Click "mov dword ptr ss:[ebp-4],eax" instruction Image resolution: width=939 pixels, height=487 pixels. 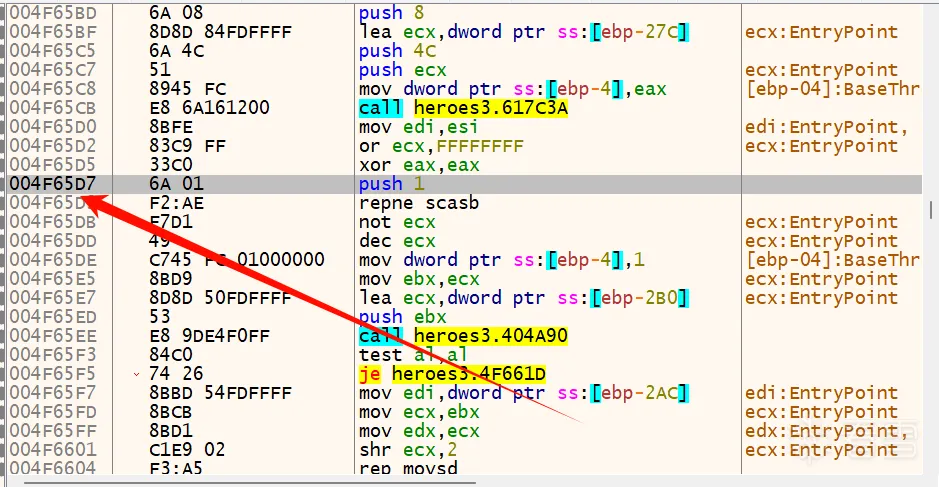click(x=513, y=89)
